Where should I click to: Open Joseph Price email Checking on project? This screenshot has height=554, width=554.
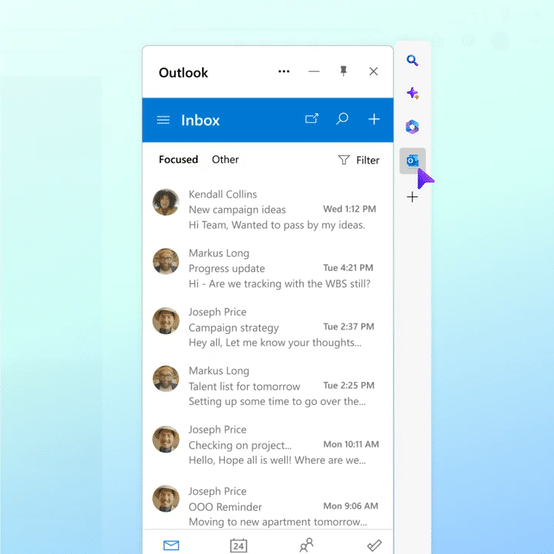(268, 445)
